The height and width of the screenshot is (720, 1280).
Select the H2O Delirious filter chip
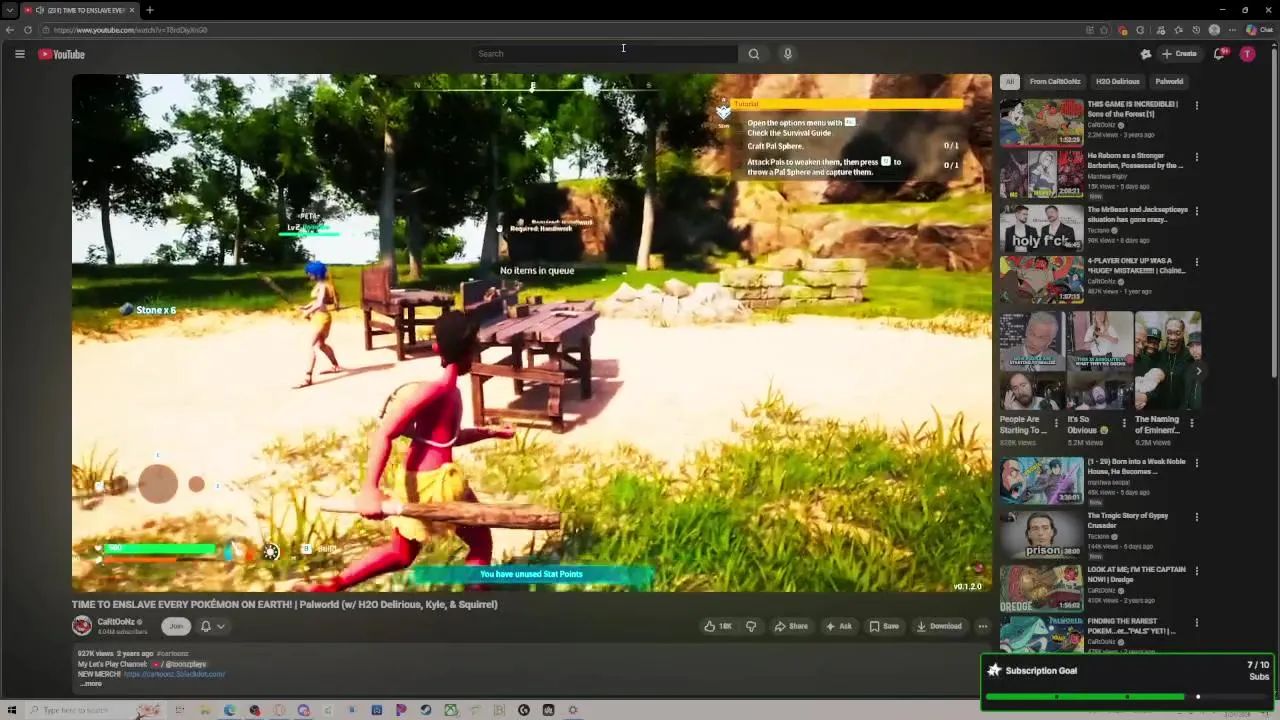point(1117,82)
